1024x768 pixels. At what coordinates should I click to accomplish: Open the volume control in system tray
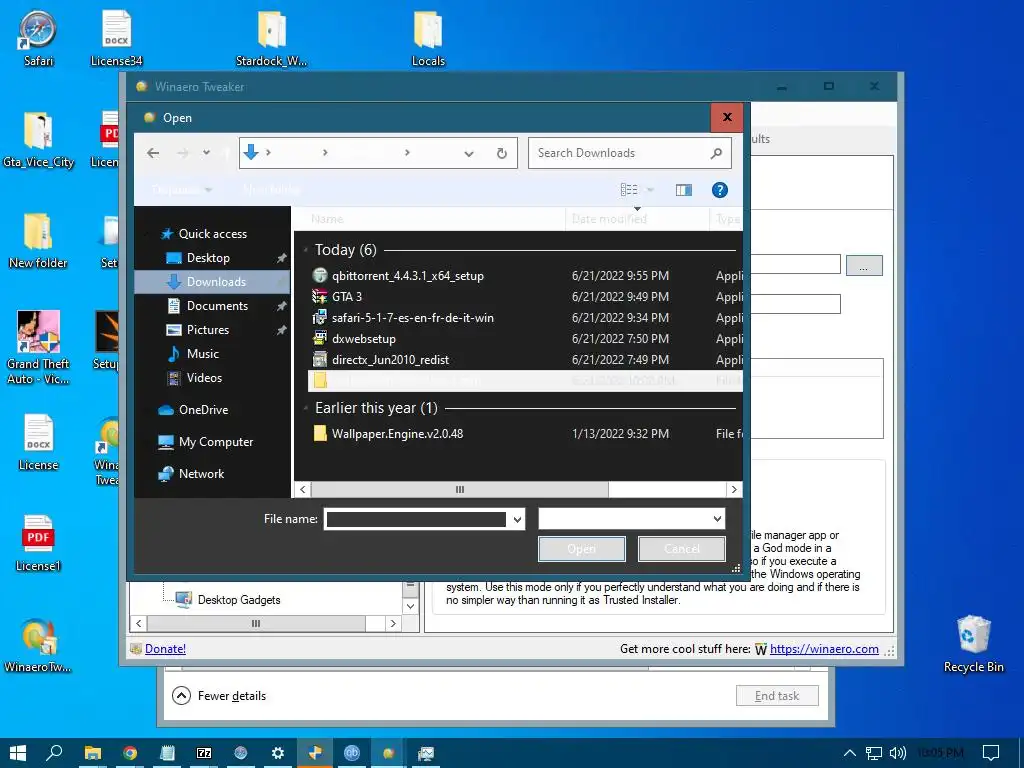click(x=898, y=753)
